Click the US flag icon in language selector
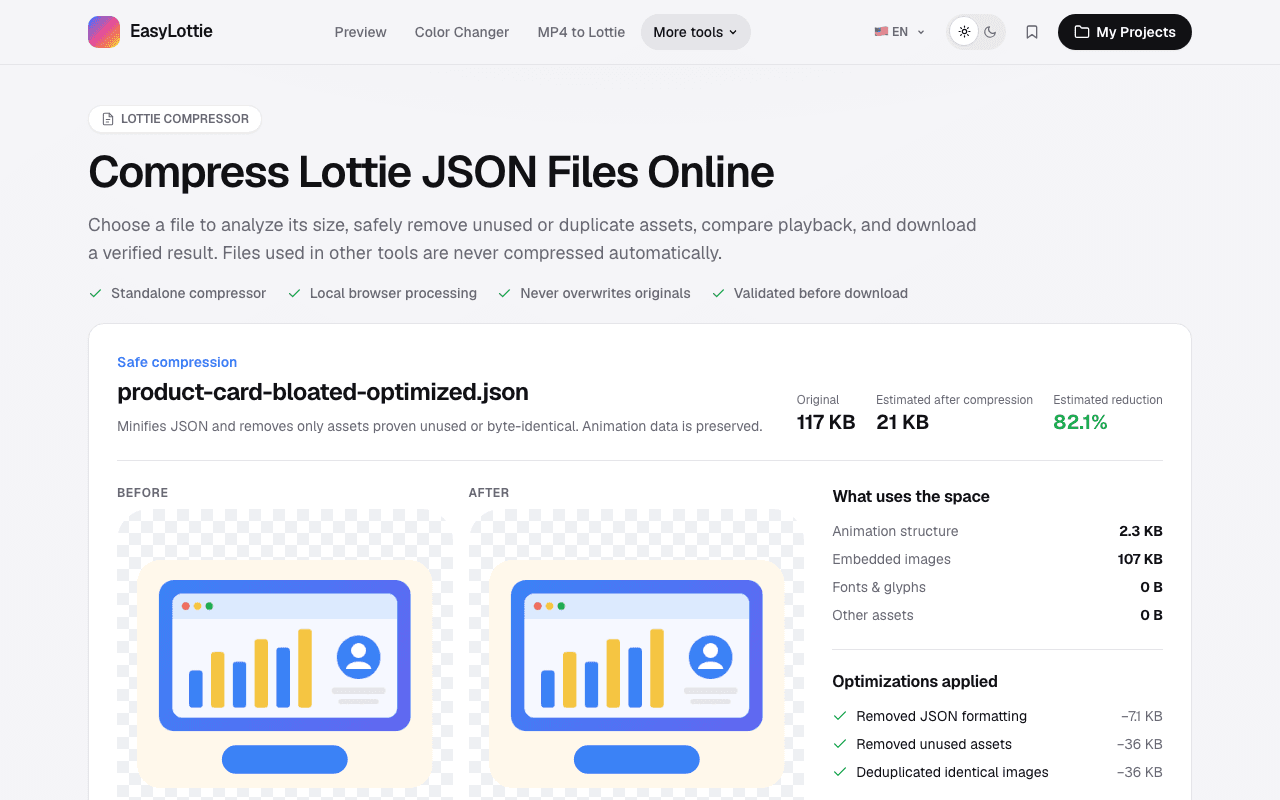Image resolution: width=1280 pixels, height=800 pixels. 881,32
